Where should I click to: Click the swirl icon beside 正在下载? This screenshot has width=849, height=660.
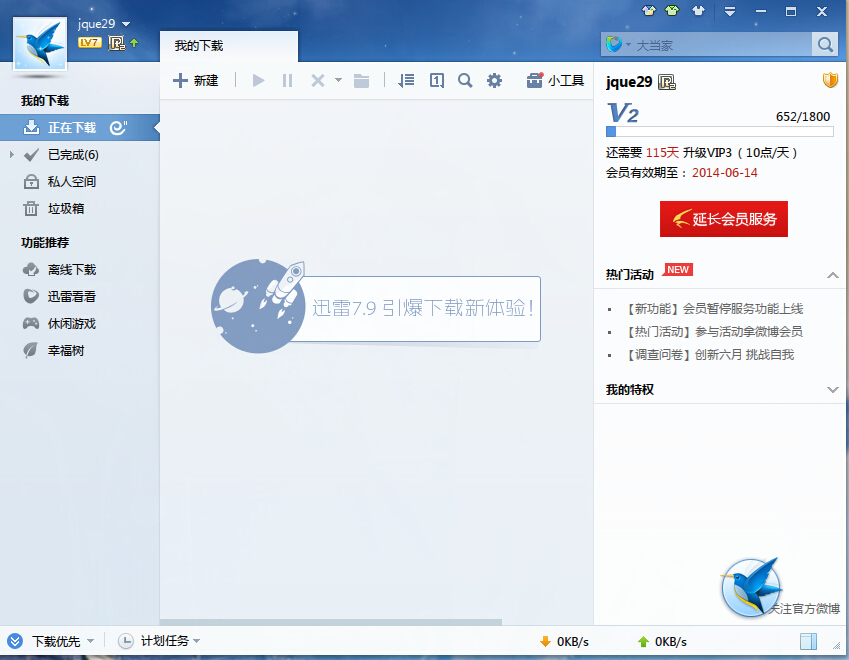pyautogui.click(x=118, y=128)
